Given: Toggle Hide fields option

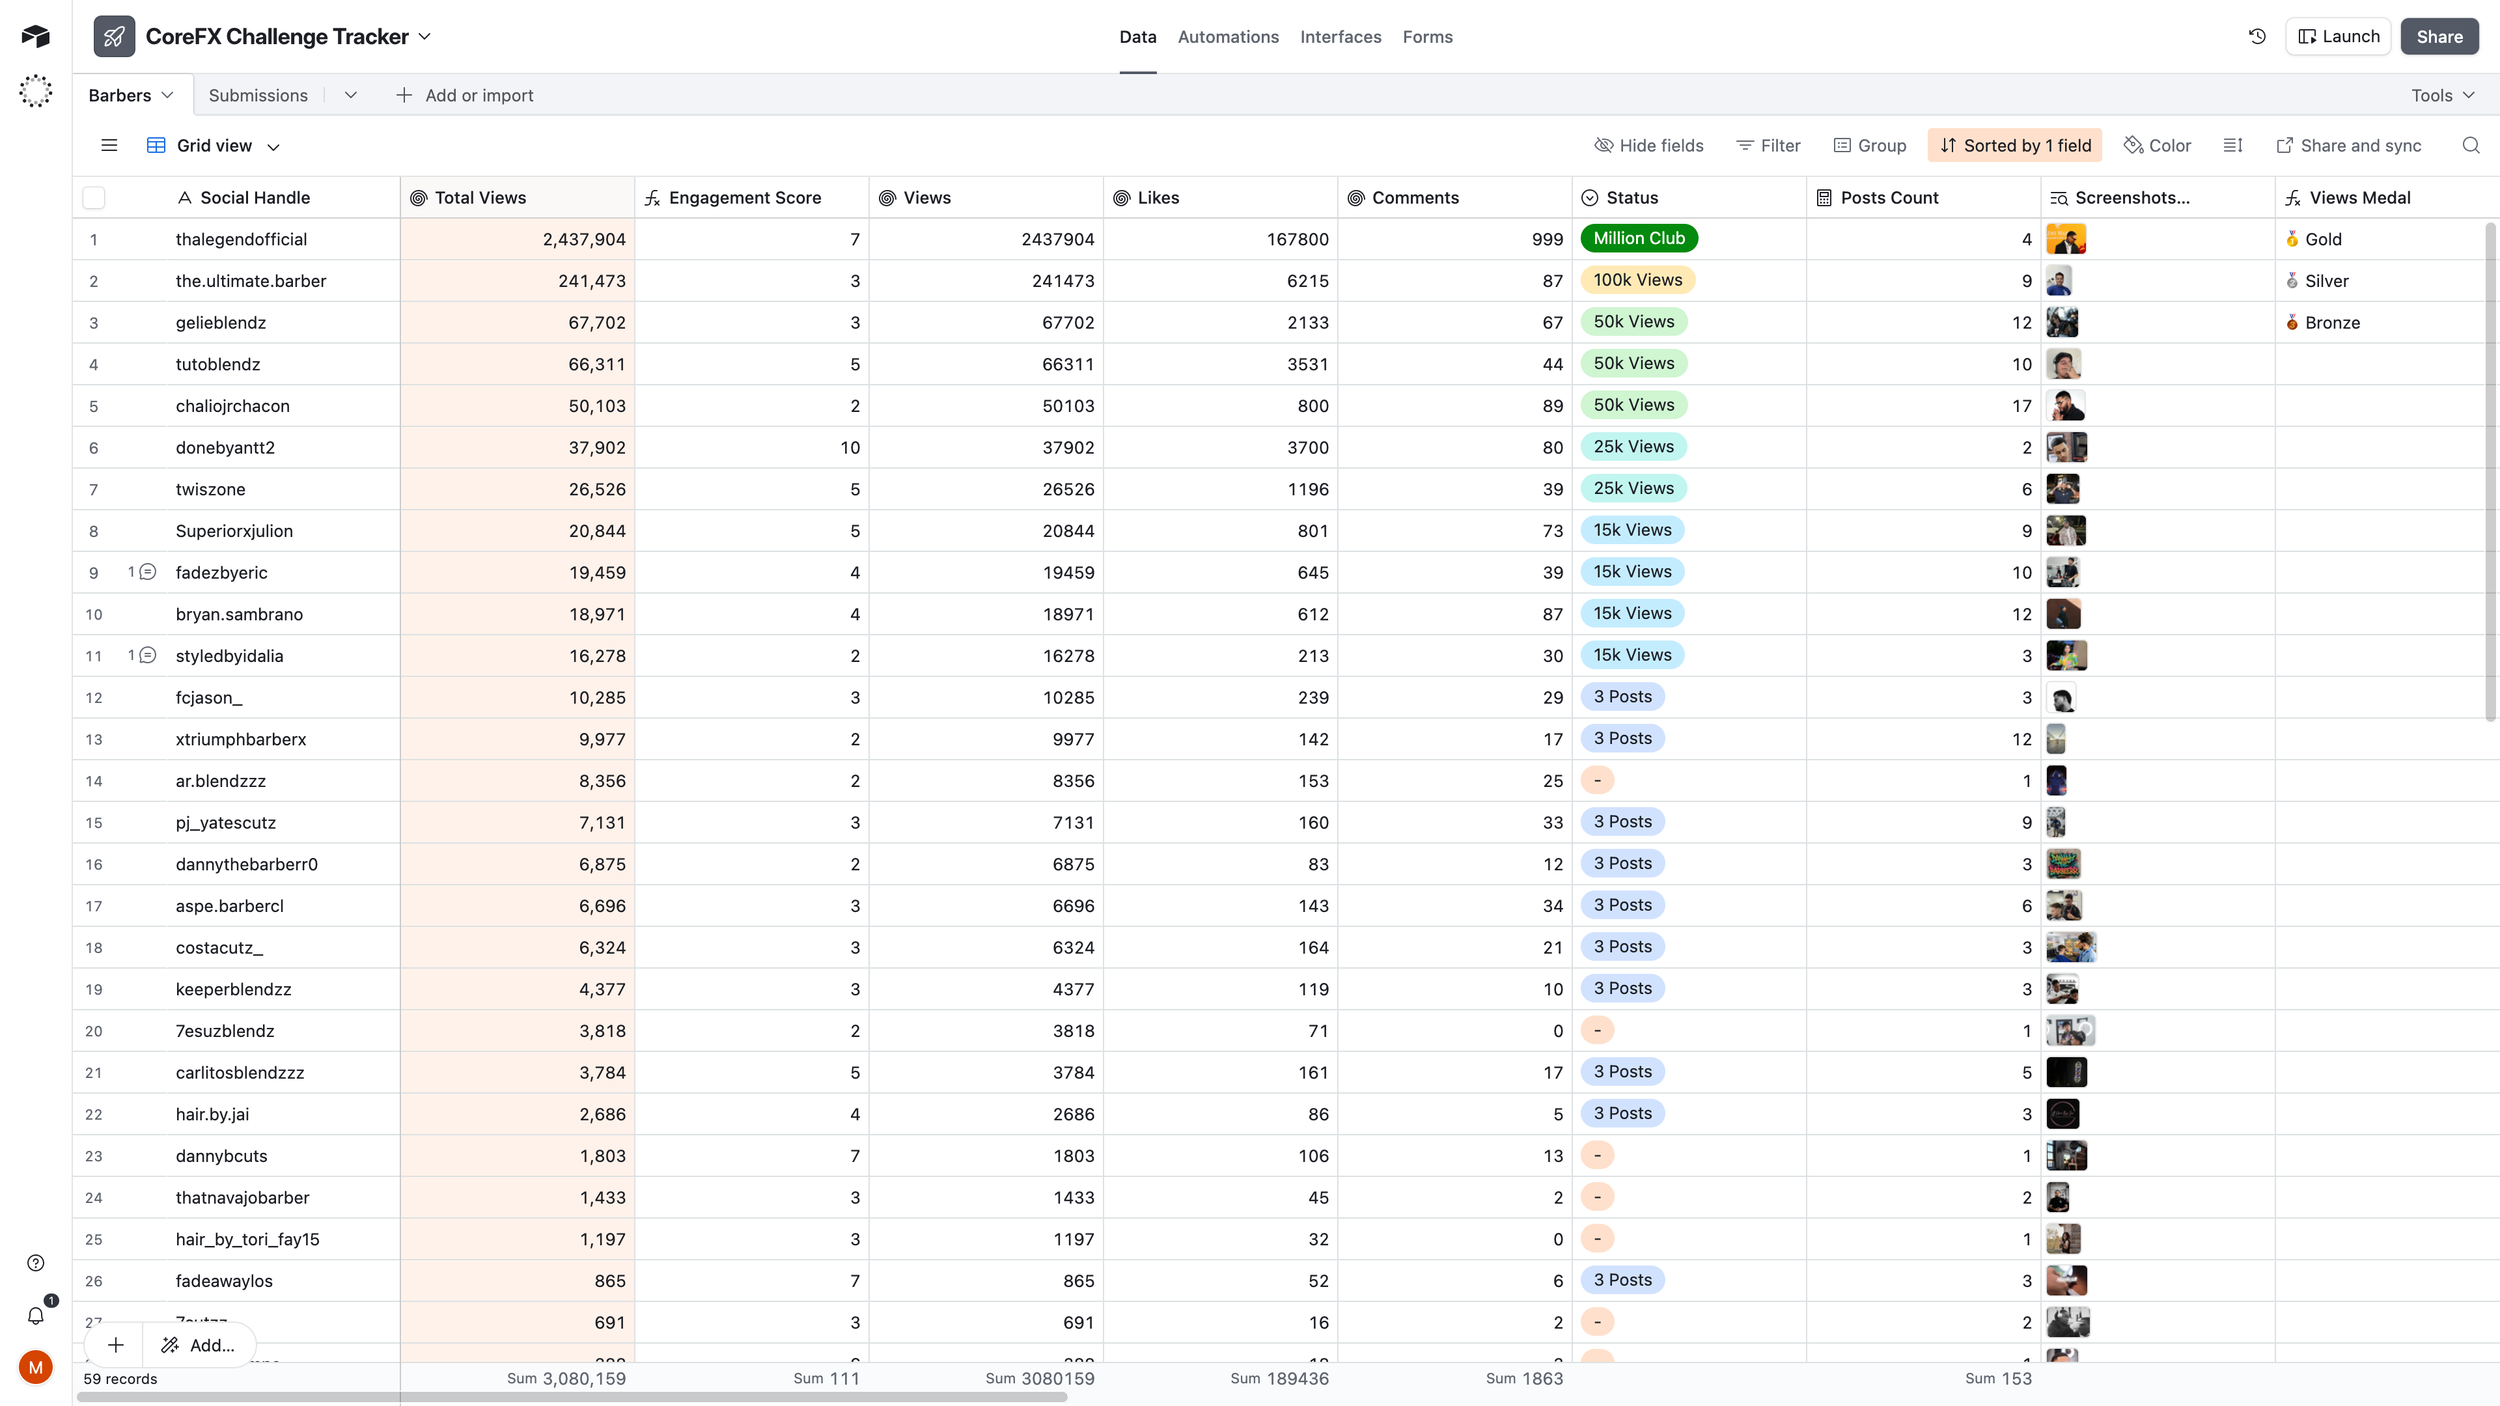Looking at the screenshot, I should point(1649,146).
